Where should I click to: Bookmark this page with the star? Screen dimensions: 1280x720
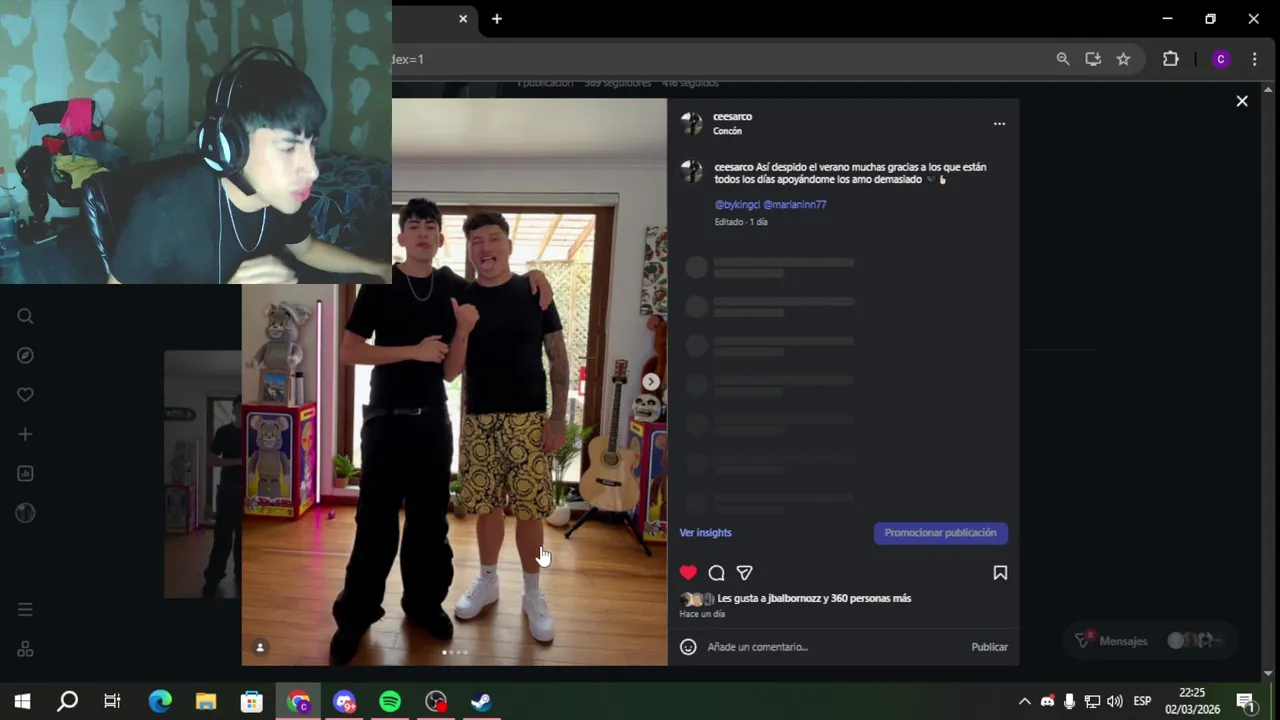tap(1123, 59)
